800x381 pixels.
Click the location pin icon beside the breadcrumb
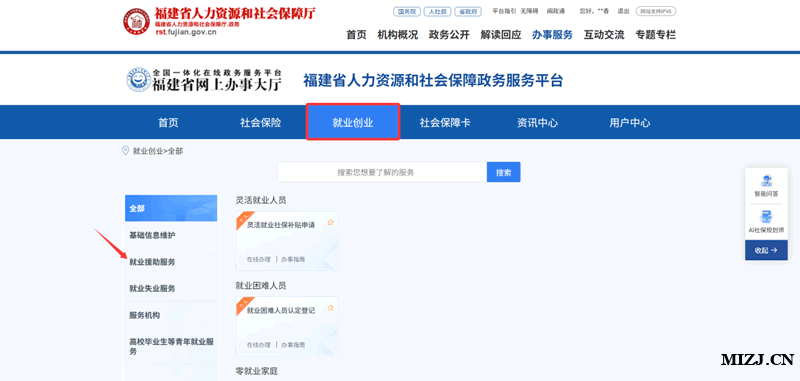[125, 150]
